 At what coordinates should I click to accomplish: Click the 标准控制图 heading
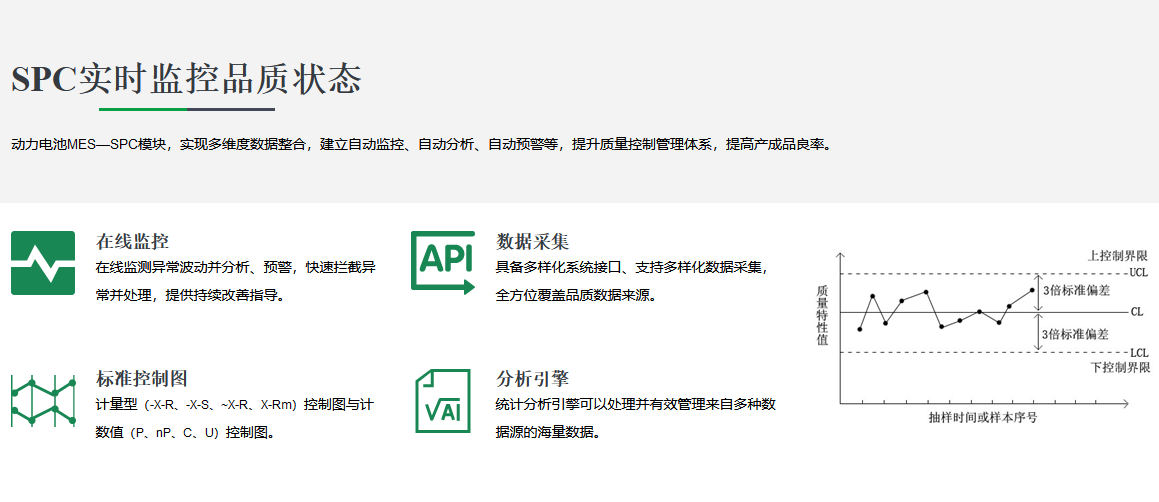click(141, 379)
